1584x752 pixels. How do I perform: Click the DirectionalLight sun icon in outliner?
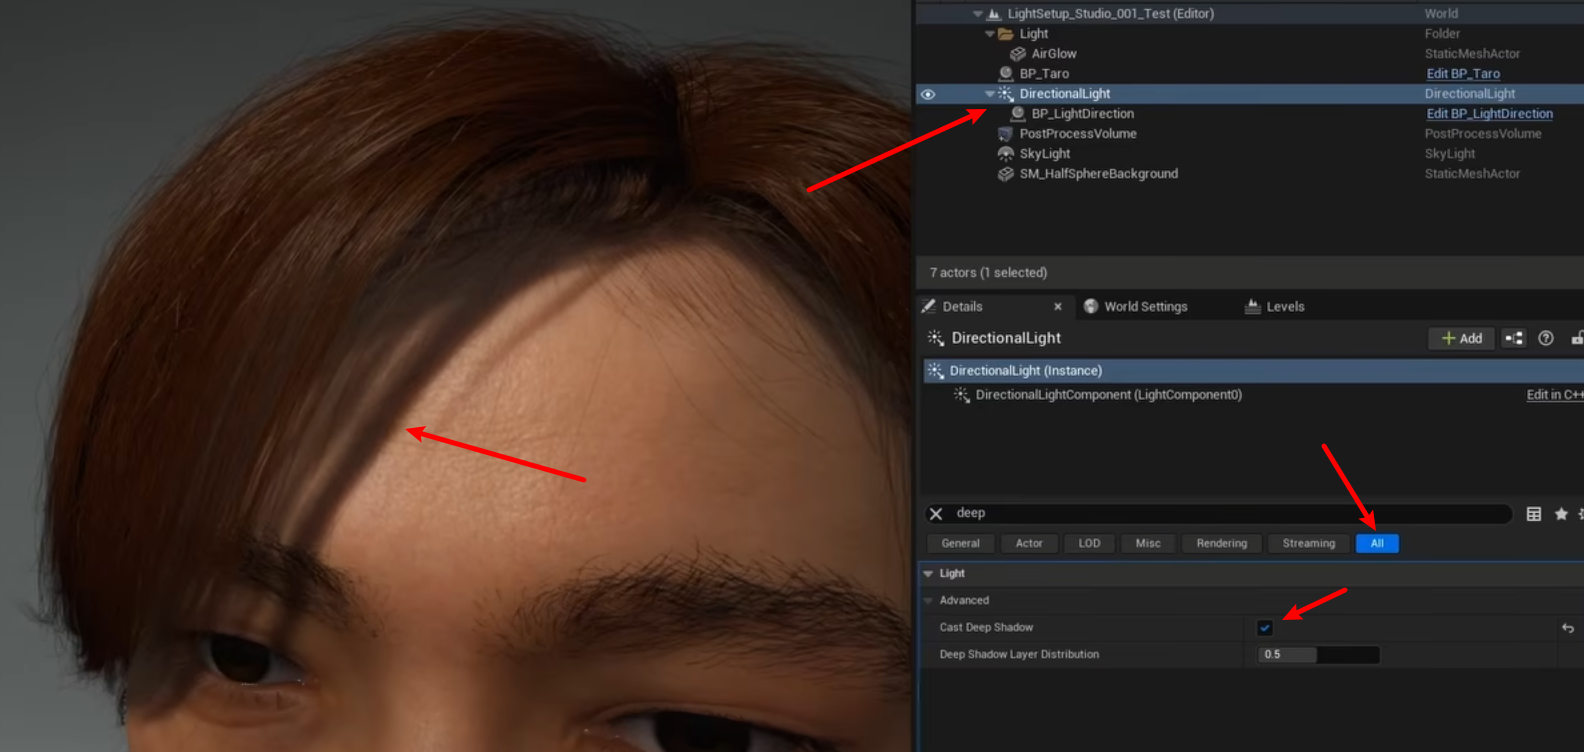(x=1006, y=94)
